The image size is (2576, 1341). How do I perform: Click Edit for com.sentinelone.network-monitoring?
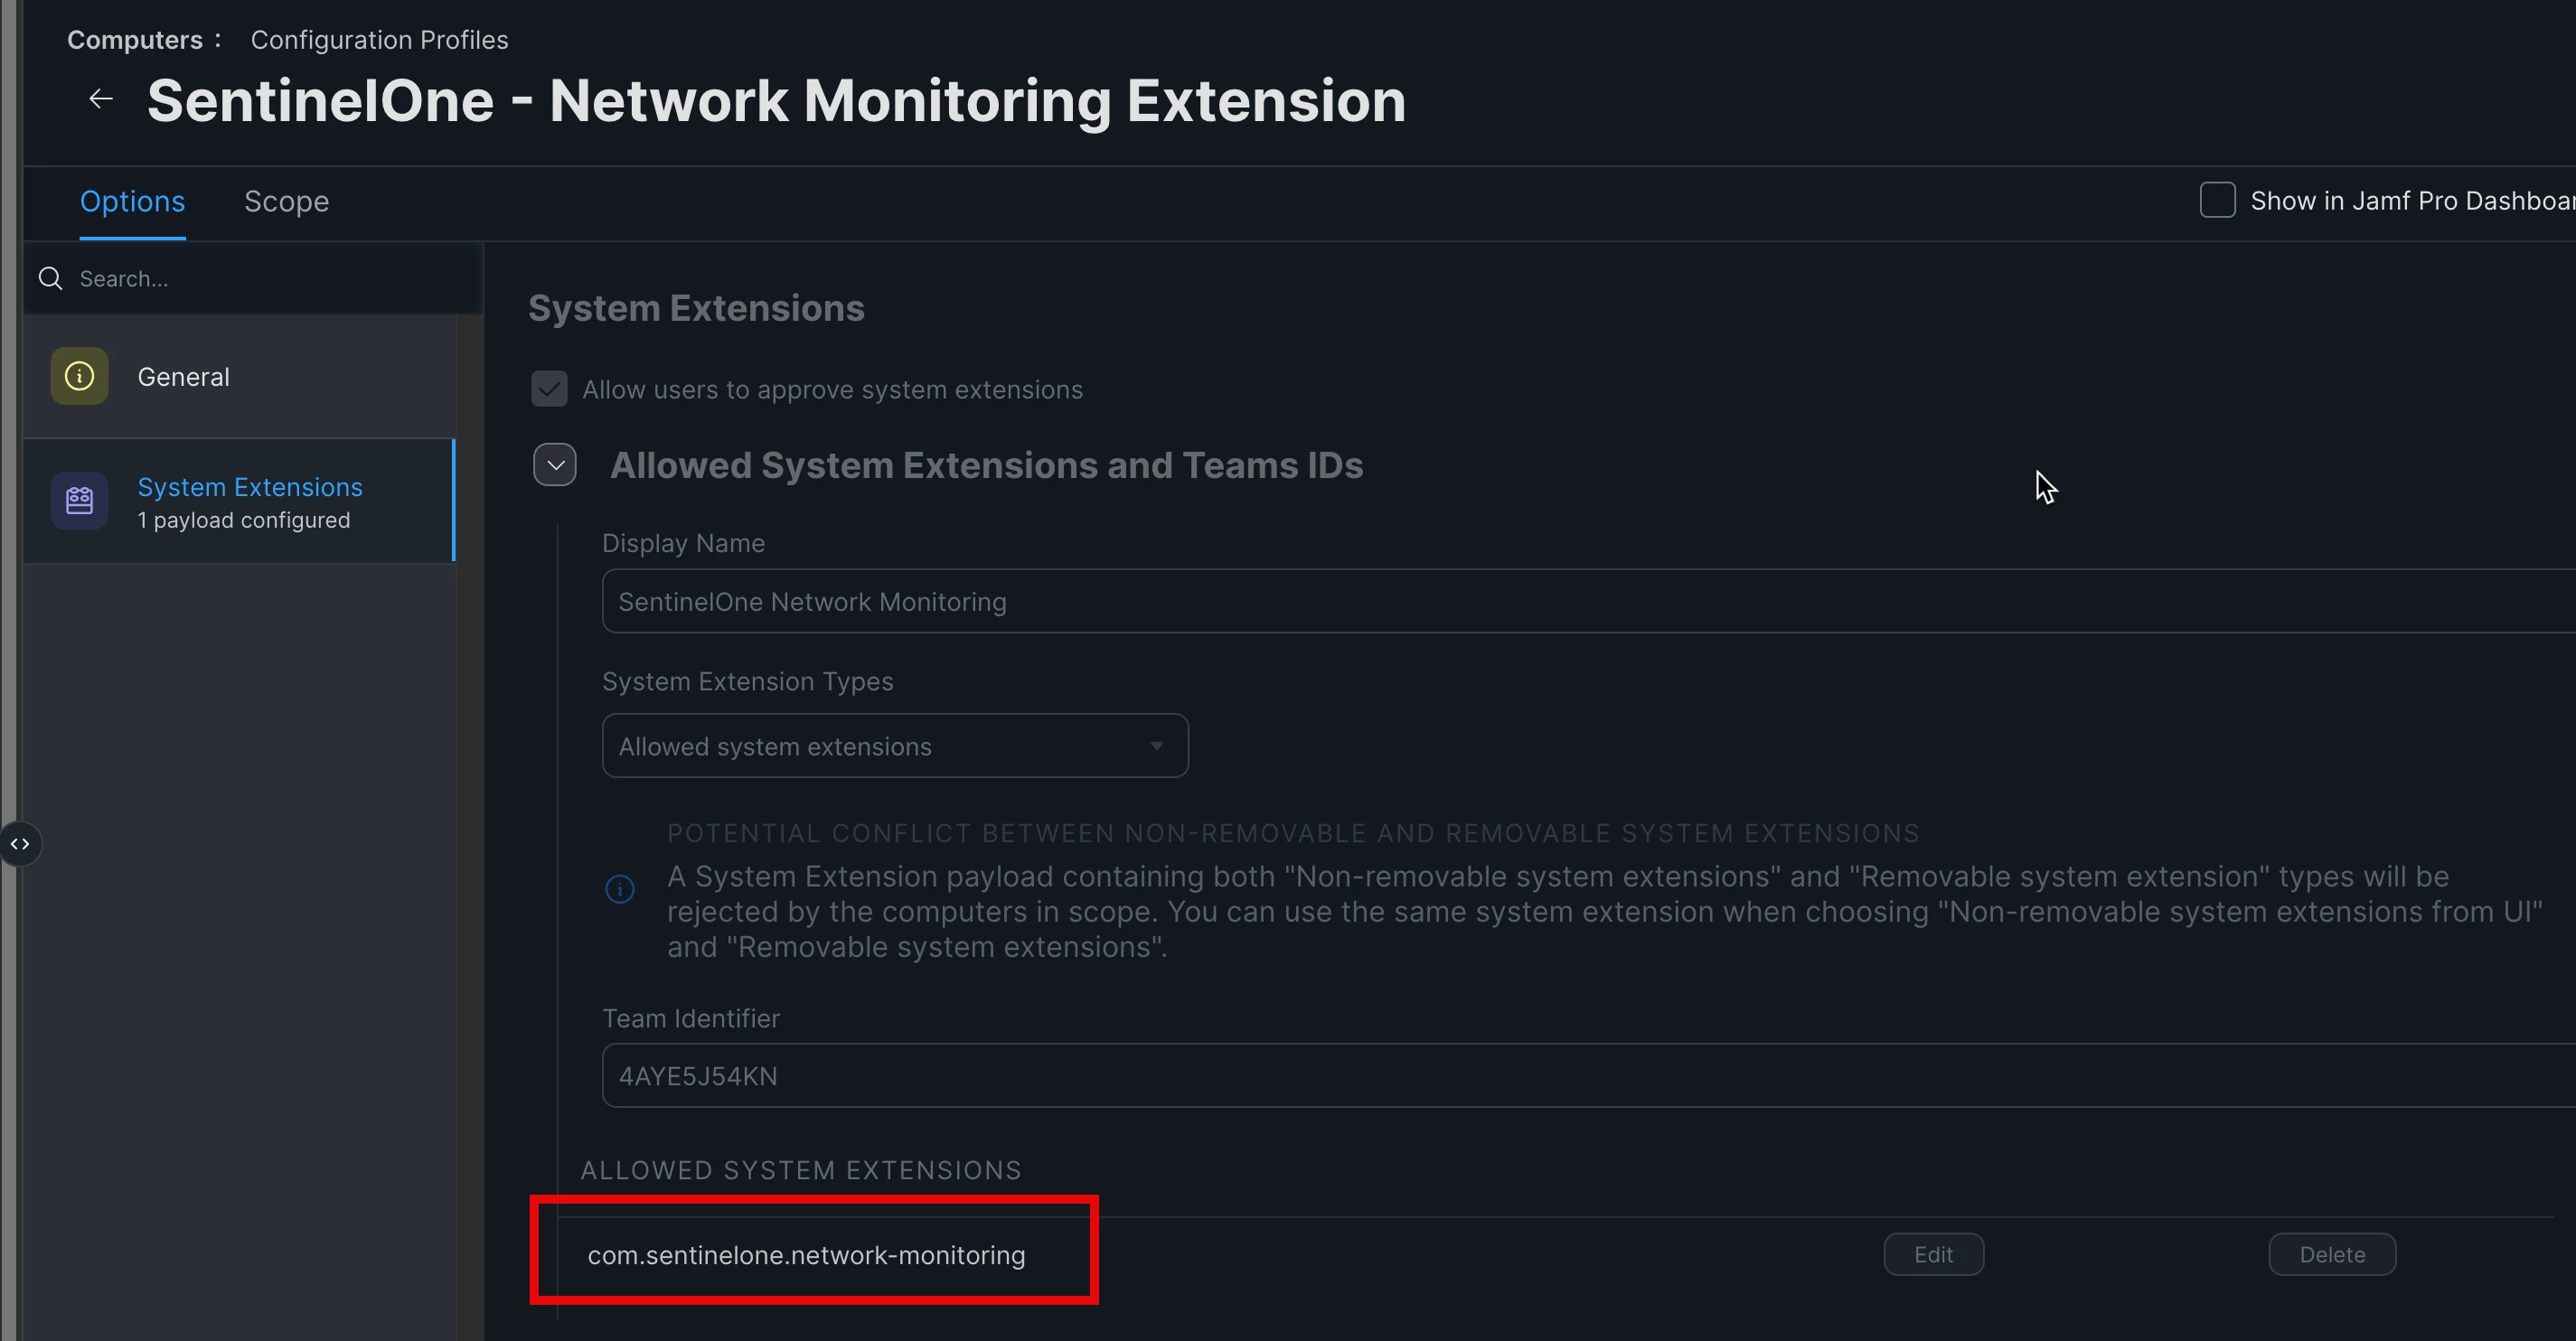coord(1933,1254)
